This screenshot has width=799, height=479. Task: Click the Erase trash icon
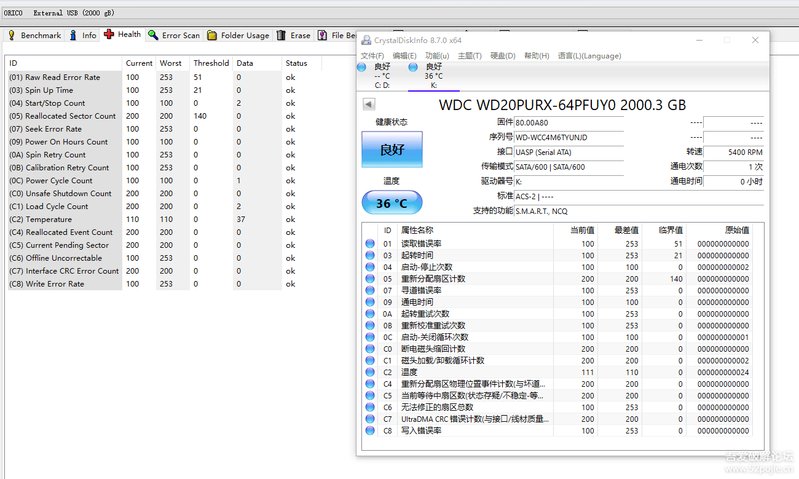[x=281, y=35]
